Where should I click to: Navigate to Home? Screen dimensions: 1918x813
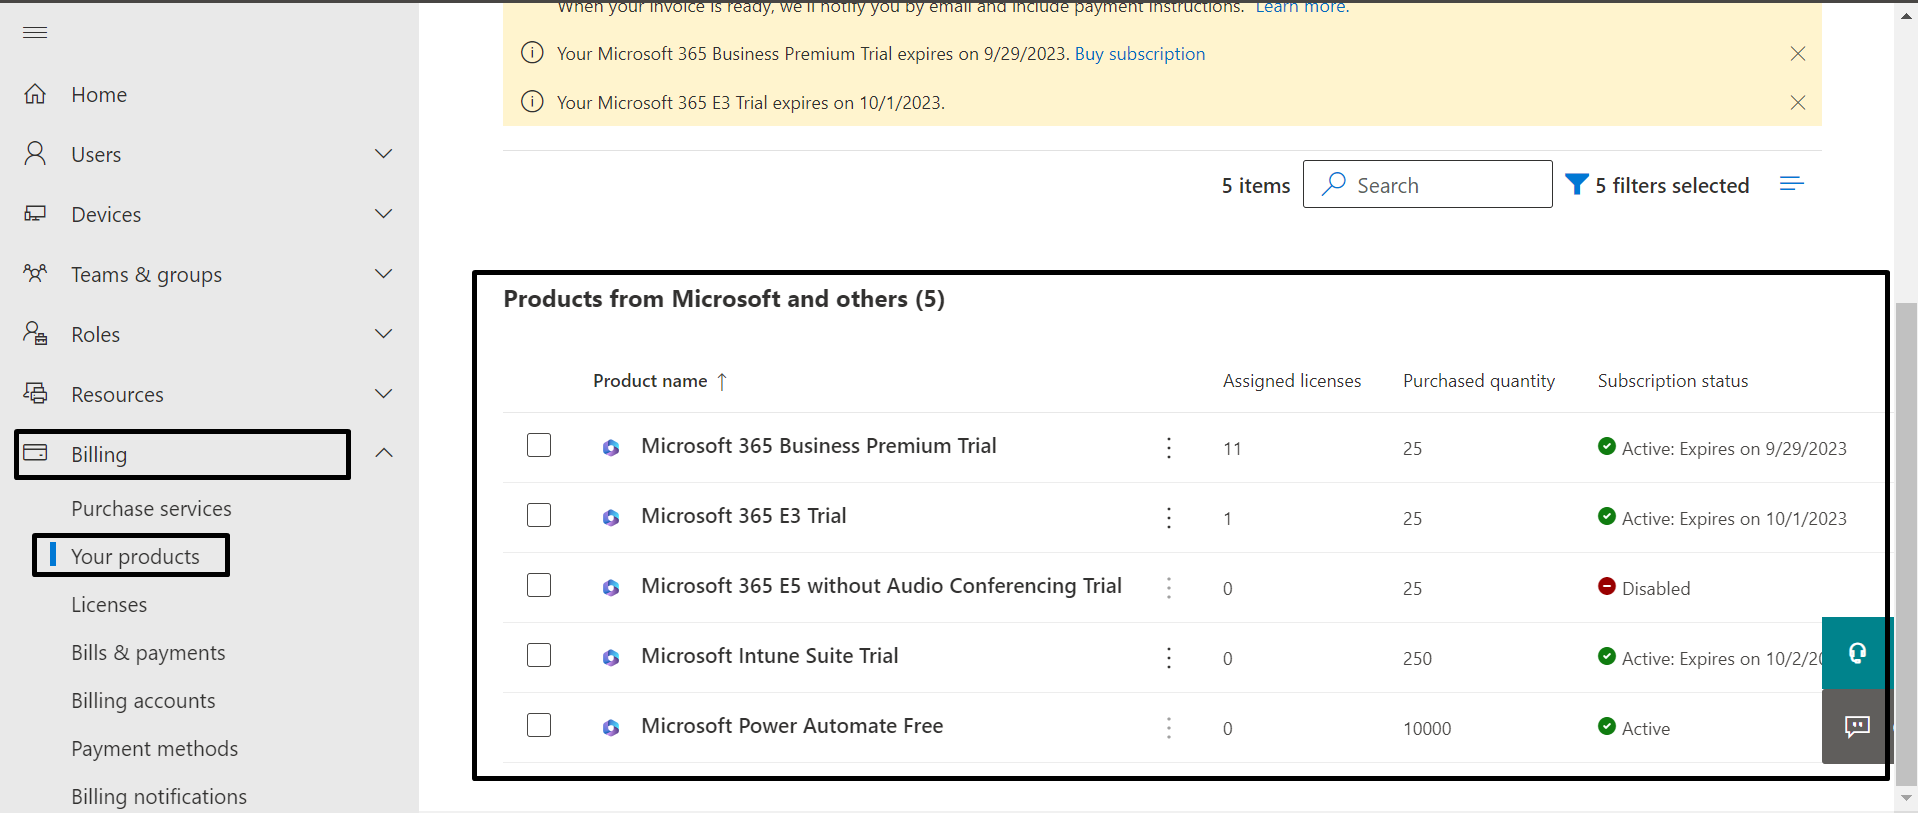(99, 95)
